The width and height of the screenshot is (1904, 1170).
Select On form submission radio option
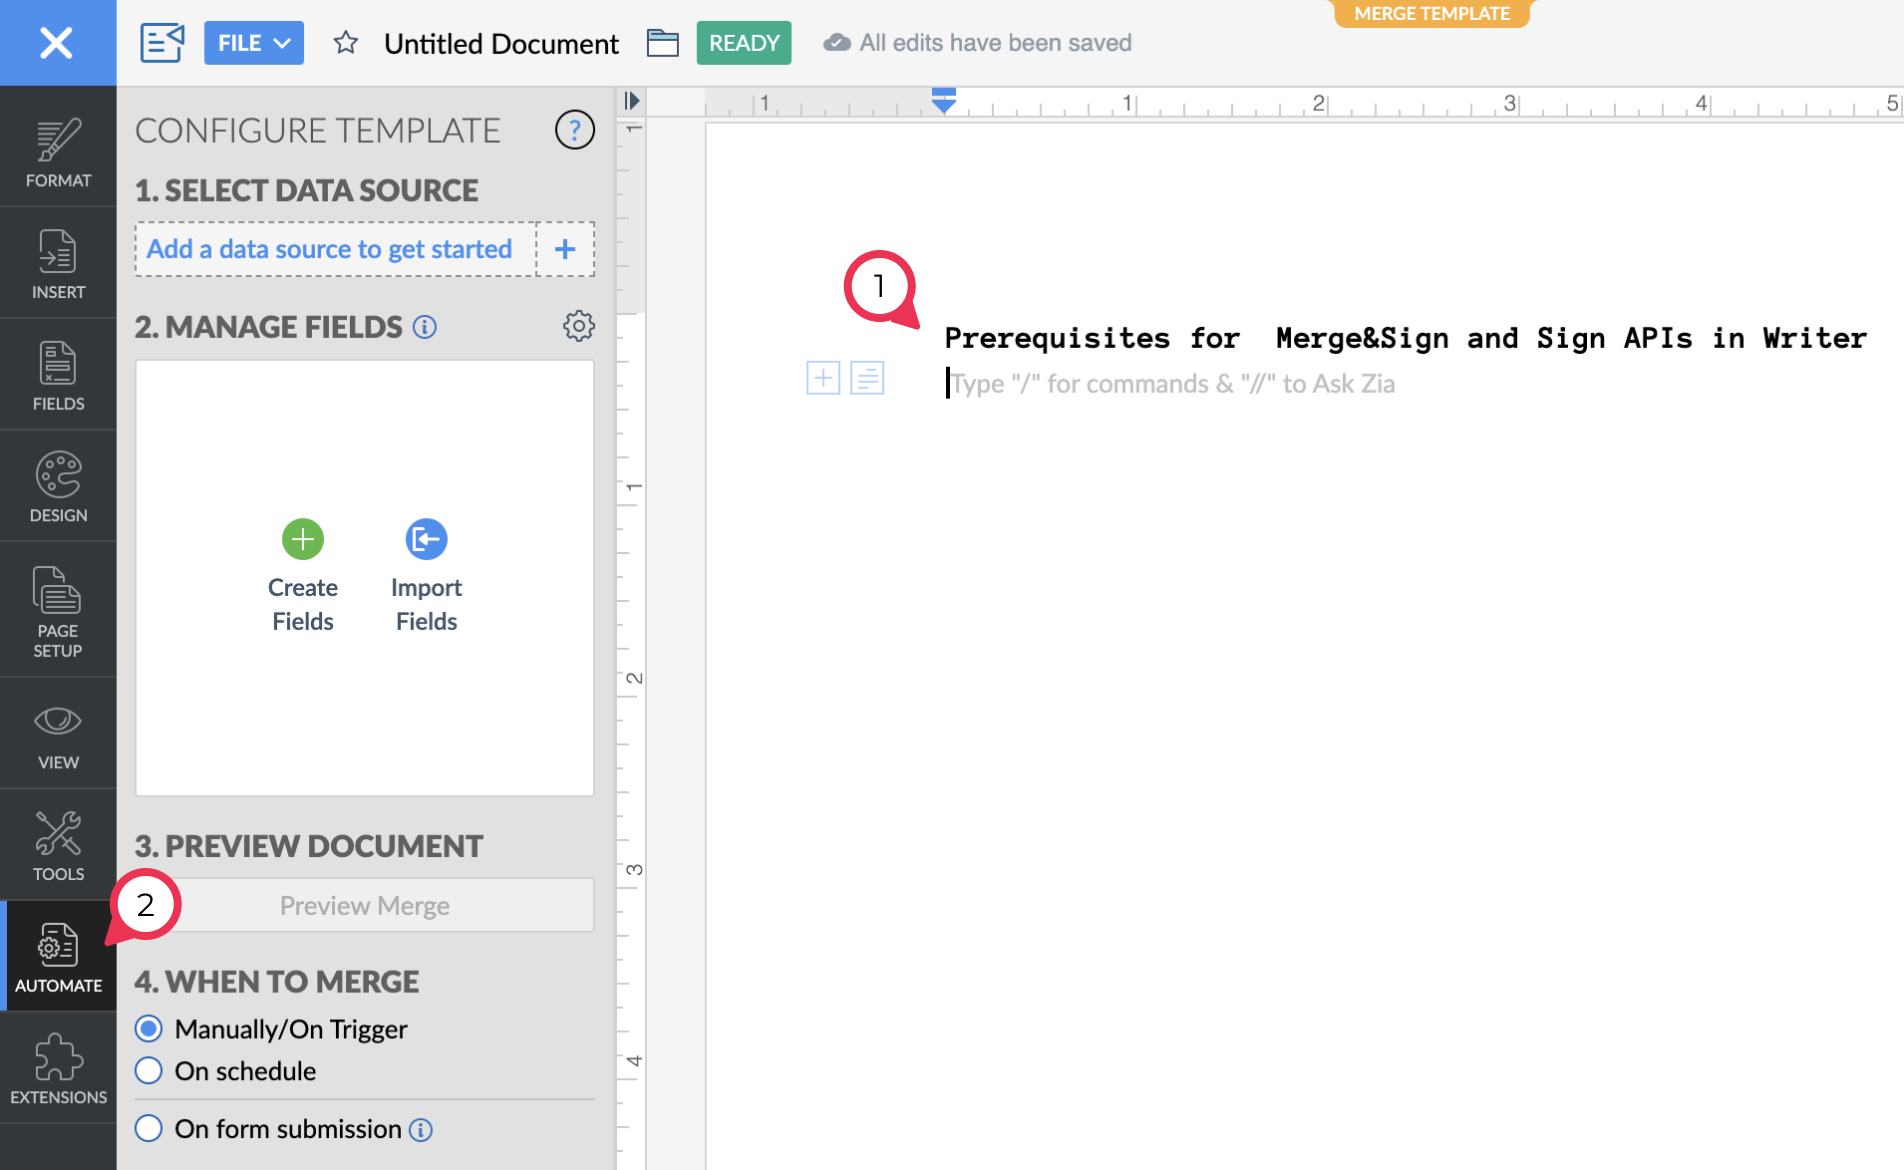point(149,1129)
